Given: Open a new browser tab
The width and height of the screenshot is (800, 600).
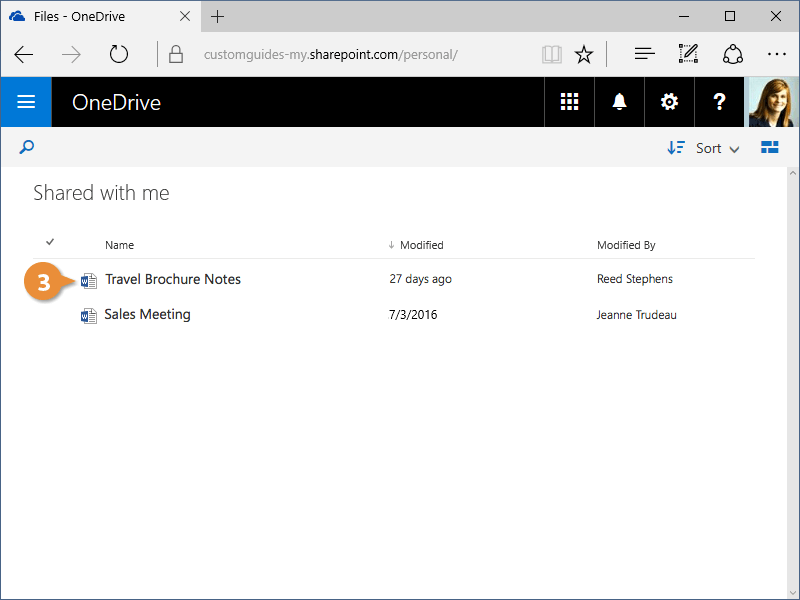Looking at the screenshot, I should point(218,17).
